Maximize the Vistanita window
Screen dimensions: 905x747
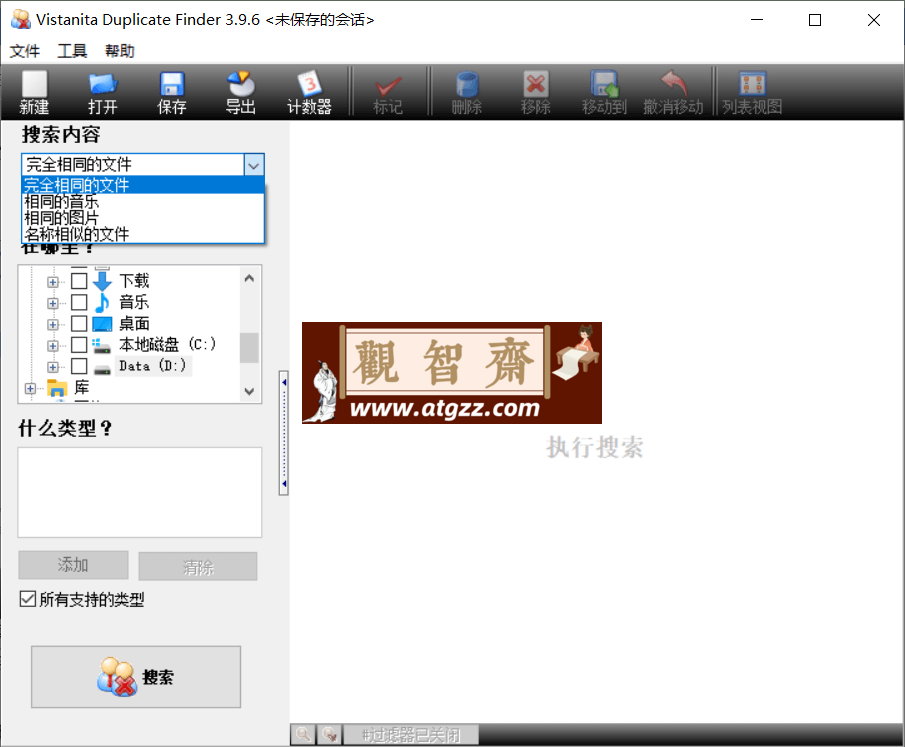(815, 20)
